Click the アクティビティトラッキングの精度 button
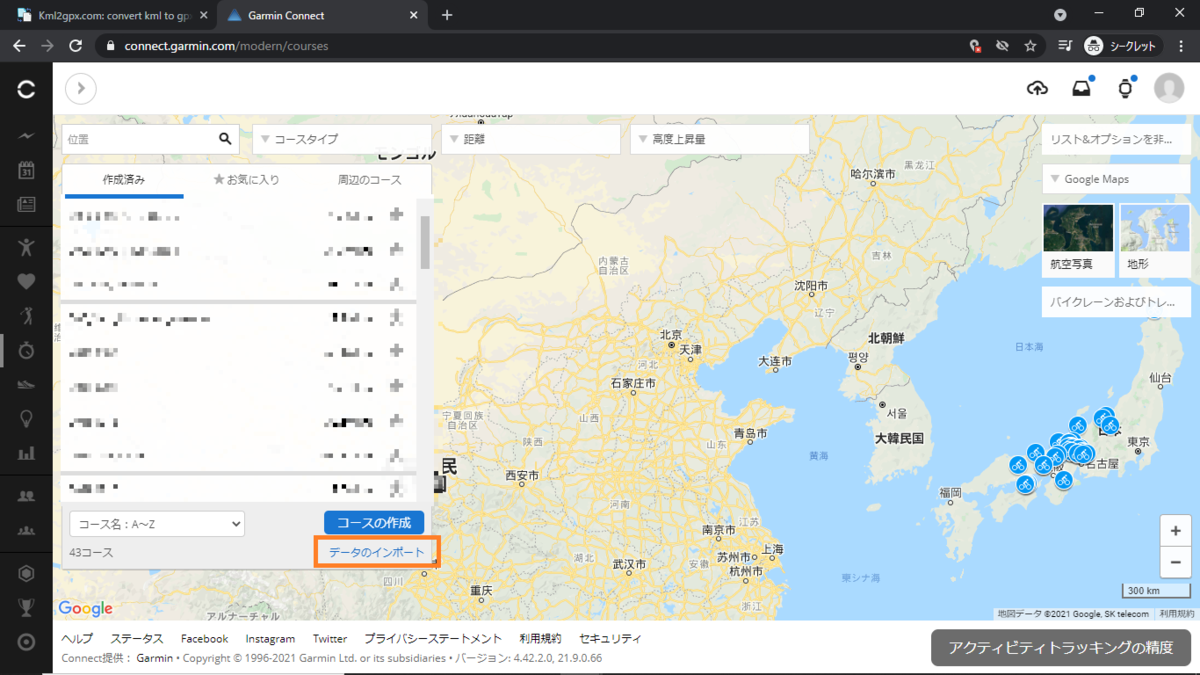Image resolution: width=1200 pixels, height=675 pixels. (x=1061, y=647)
